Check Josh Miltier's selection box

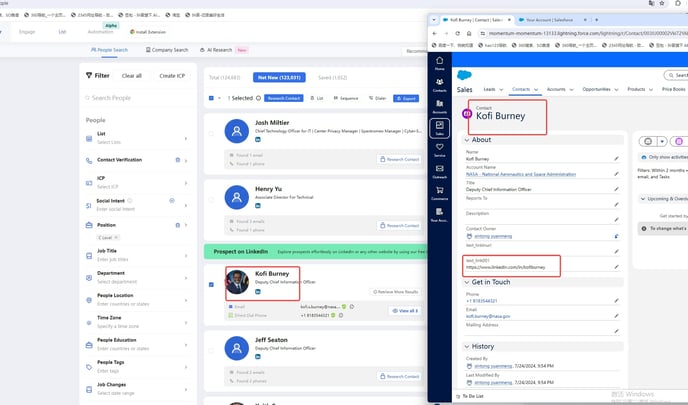click(x=211, y=134)
